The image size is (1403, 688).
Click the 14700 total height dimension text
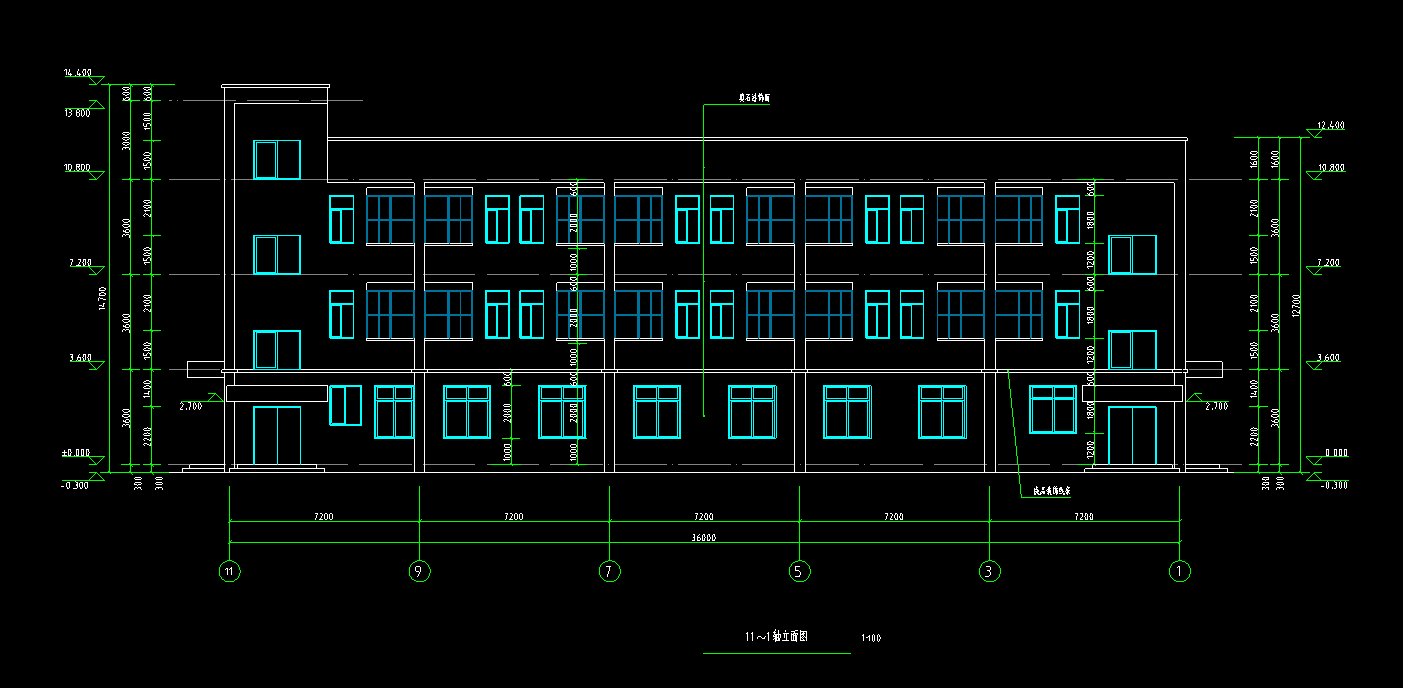tap(102, 297)
